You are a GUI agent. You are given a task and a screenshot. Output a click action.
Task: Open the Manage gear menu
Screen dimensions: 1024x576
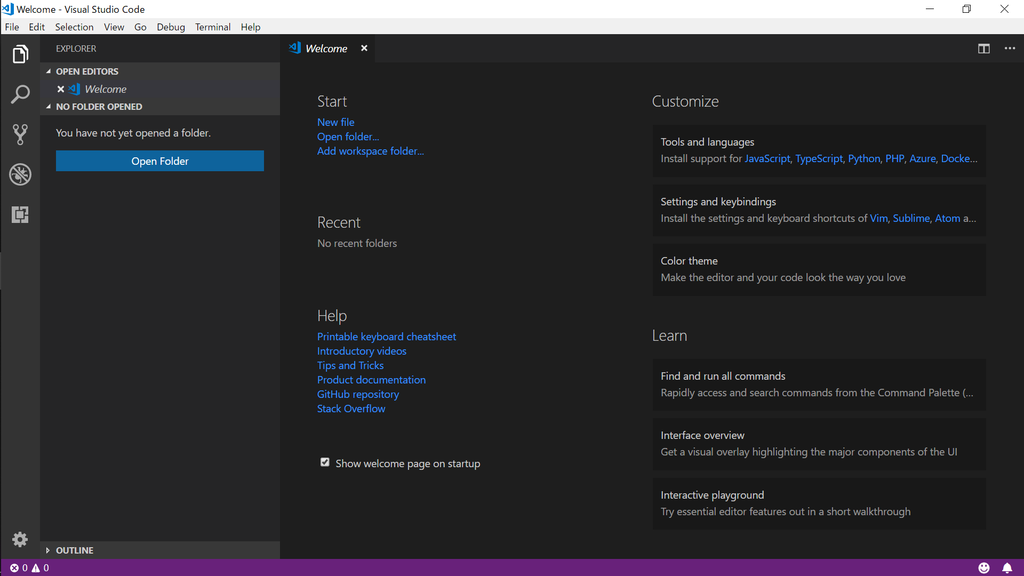tap(20, 539)
